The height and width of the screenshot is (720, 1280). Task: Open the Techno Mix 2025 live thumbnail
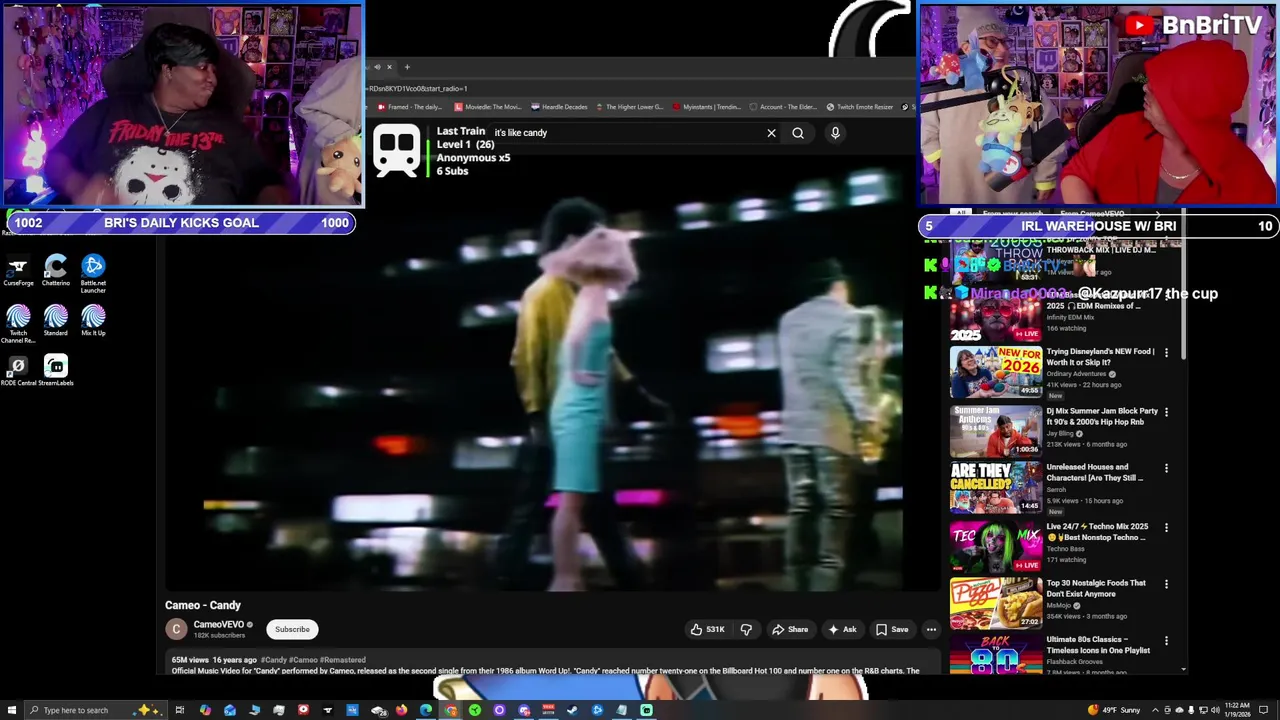[995, 545]
